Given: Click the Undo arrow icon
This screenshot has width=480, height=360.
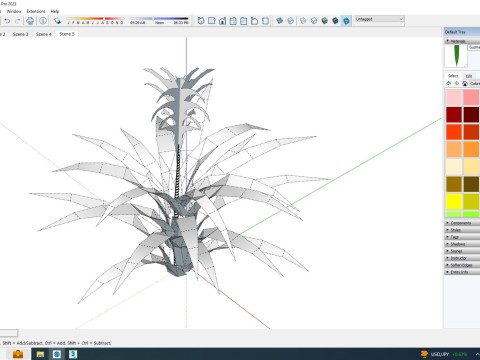Looking at the screenshot, I should pos(7,21).
